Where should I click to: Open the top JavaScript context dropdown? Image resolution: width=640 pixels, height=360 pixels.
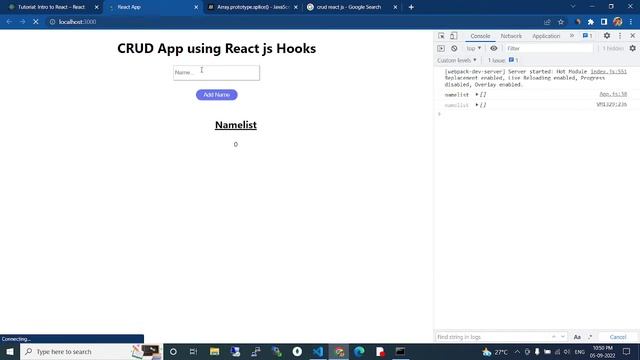(473, 48)
